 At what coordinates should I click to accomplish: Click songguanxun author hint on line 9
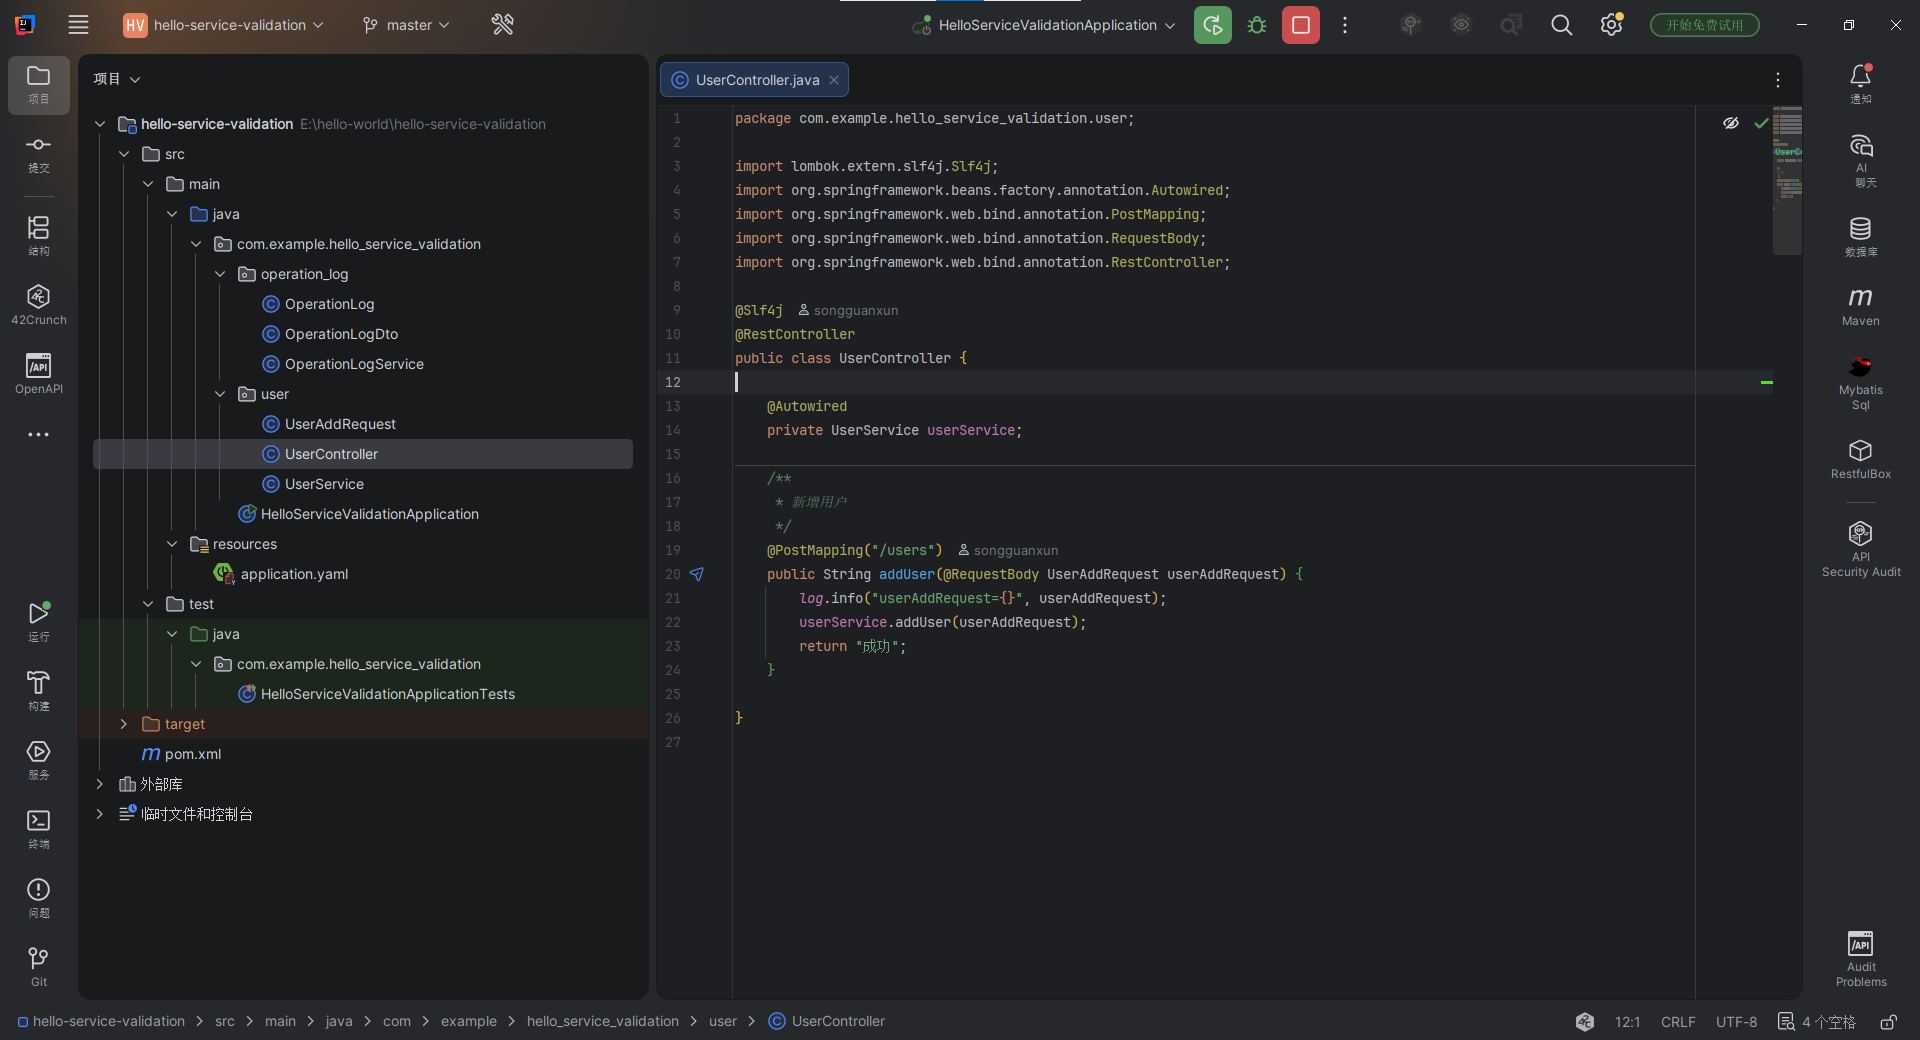click(x=848, y=310)
